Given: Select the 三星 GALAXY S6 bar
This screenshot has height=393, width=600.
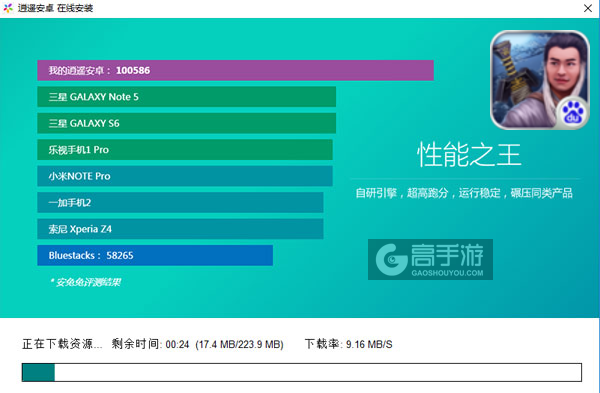Looking at the screenshot, I should (187, 123).
